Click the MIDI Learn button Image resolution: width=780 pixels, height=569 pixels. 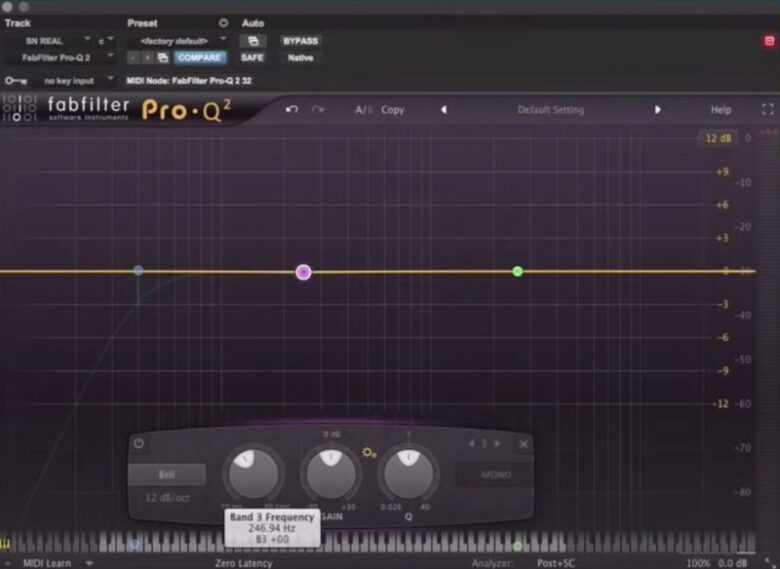click(x=47, y=563)
